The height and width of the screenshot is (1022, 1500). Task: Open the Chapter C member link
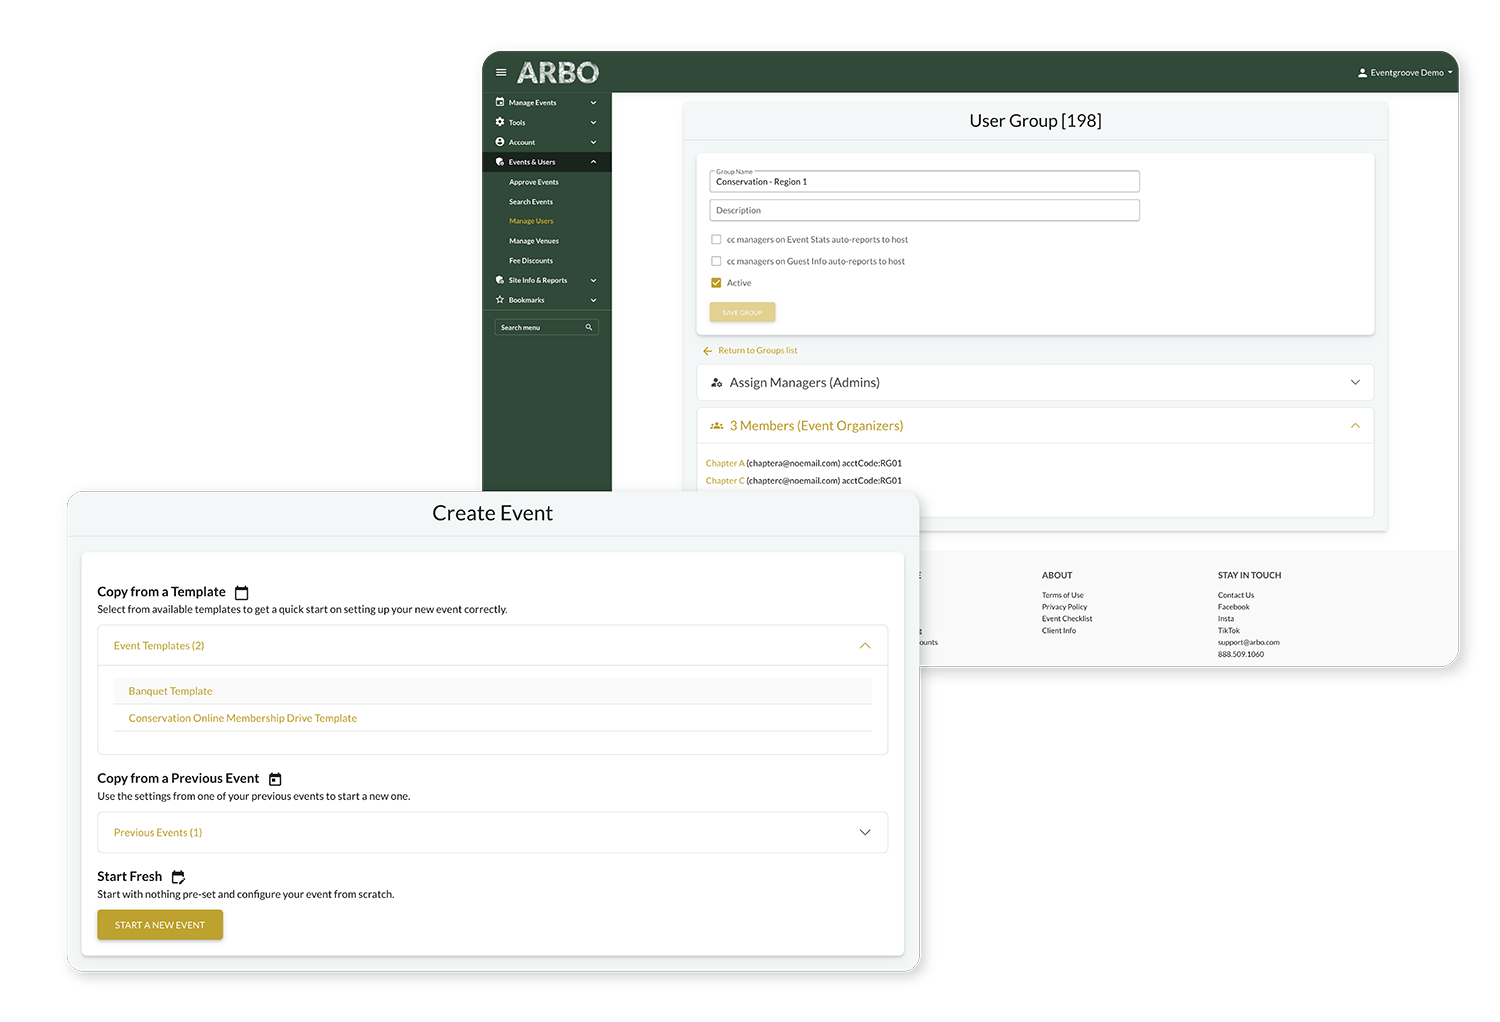tap(725, 481)
